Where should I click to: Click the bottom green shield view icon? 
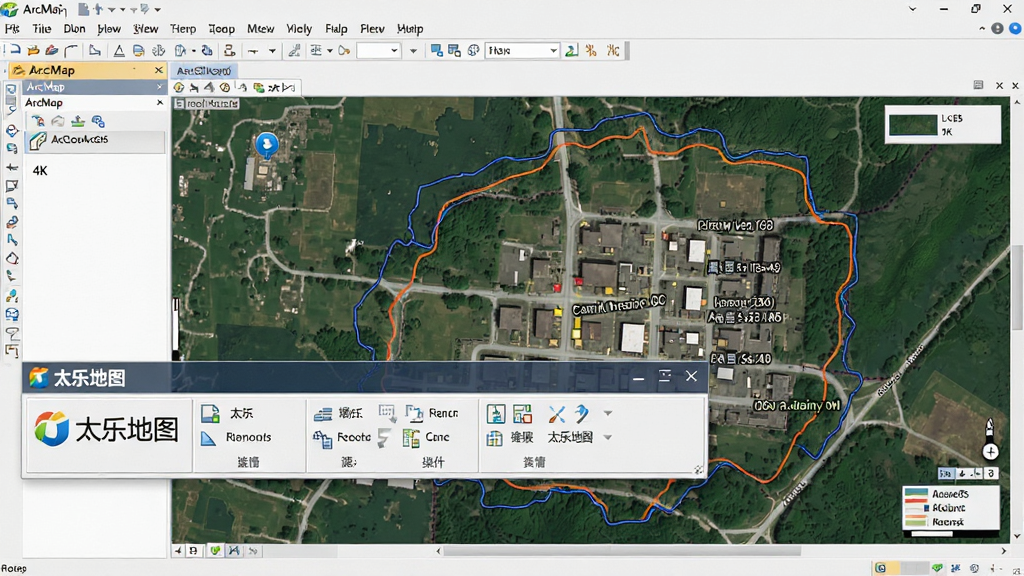point(215,551)
